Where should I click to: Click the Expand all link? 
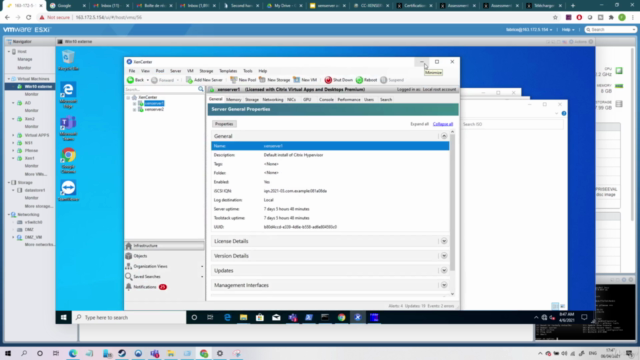tap(419, 124)
